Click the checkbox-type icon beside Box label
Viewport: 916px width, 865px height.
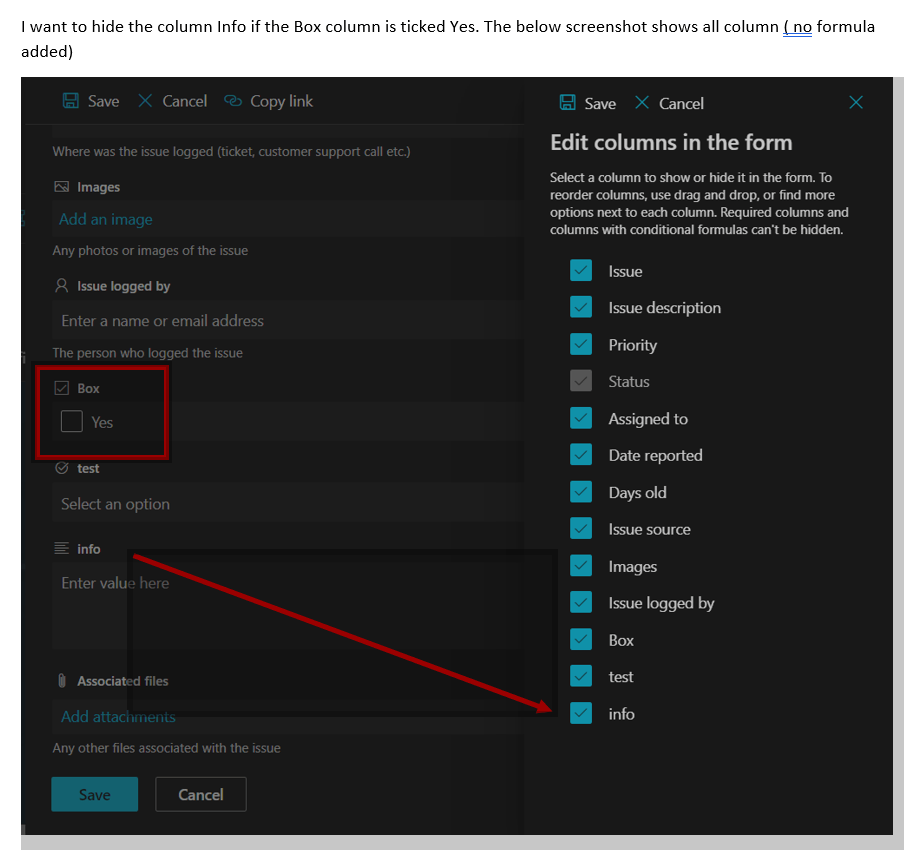[61, 388]
